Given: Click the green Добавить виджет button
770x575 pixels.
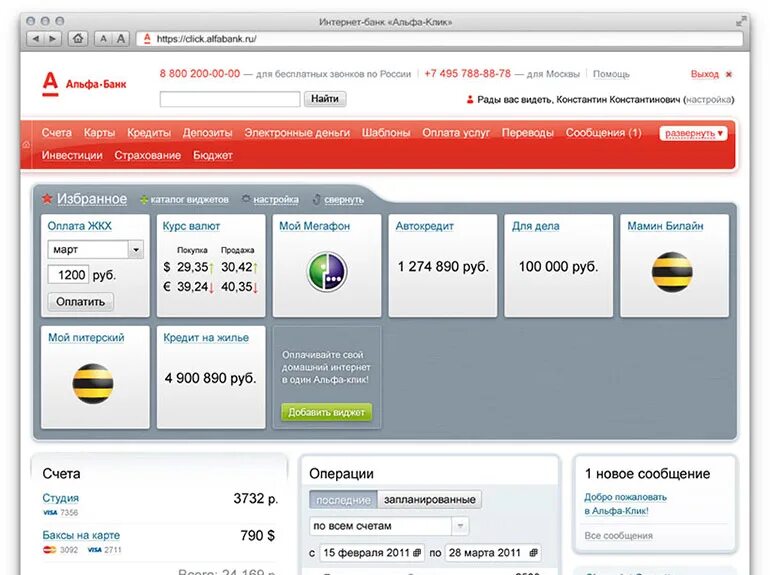Looking at the screenshot, I should pos(327,412).
